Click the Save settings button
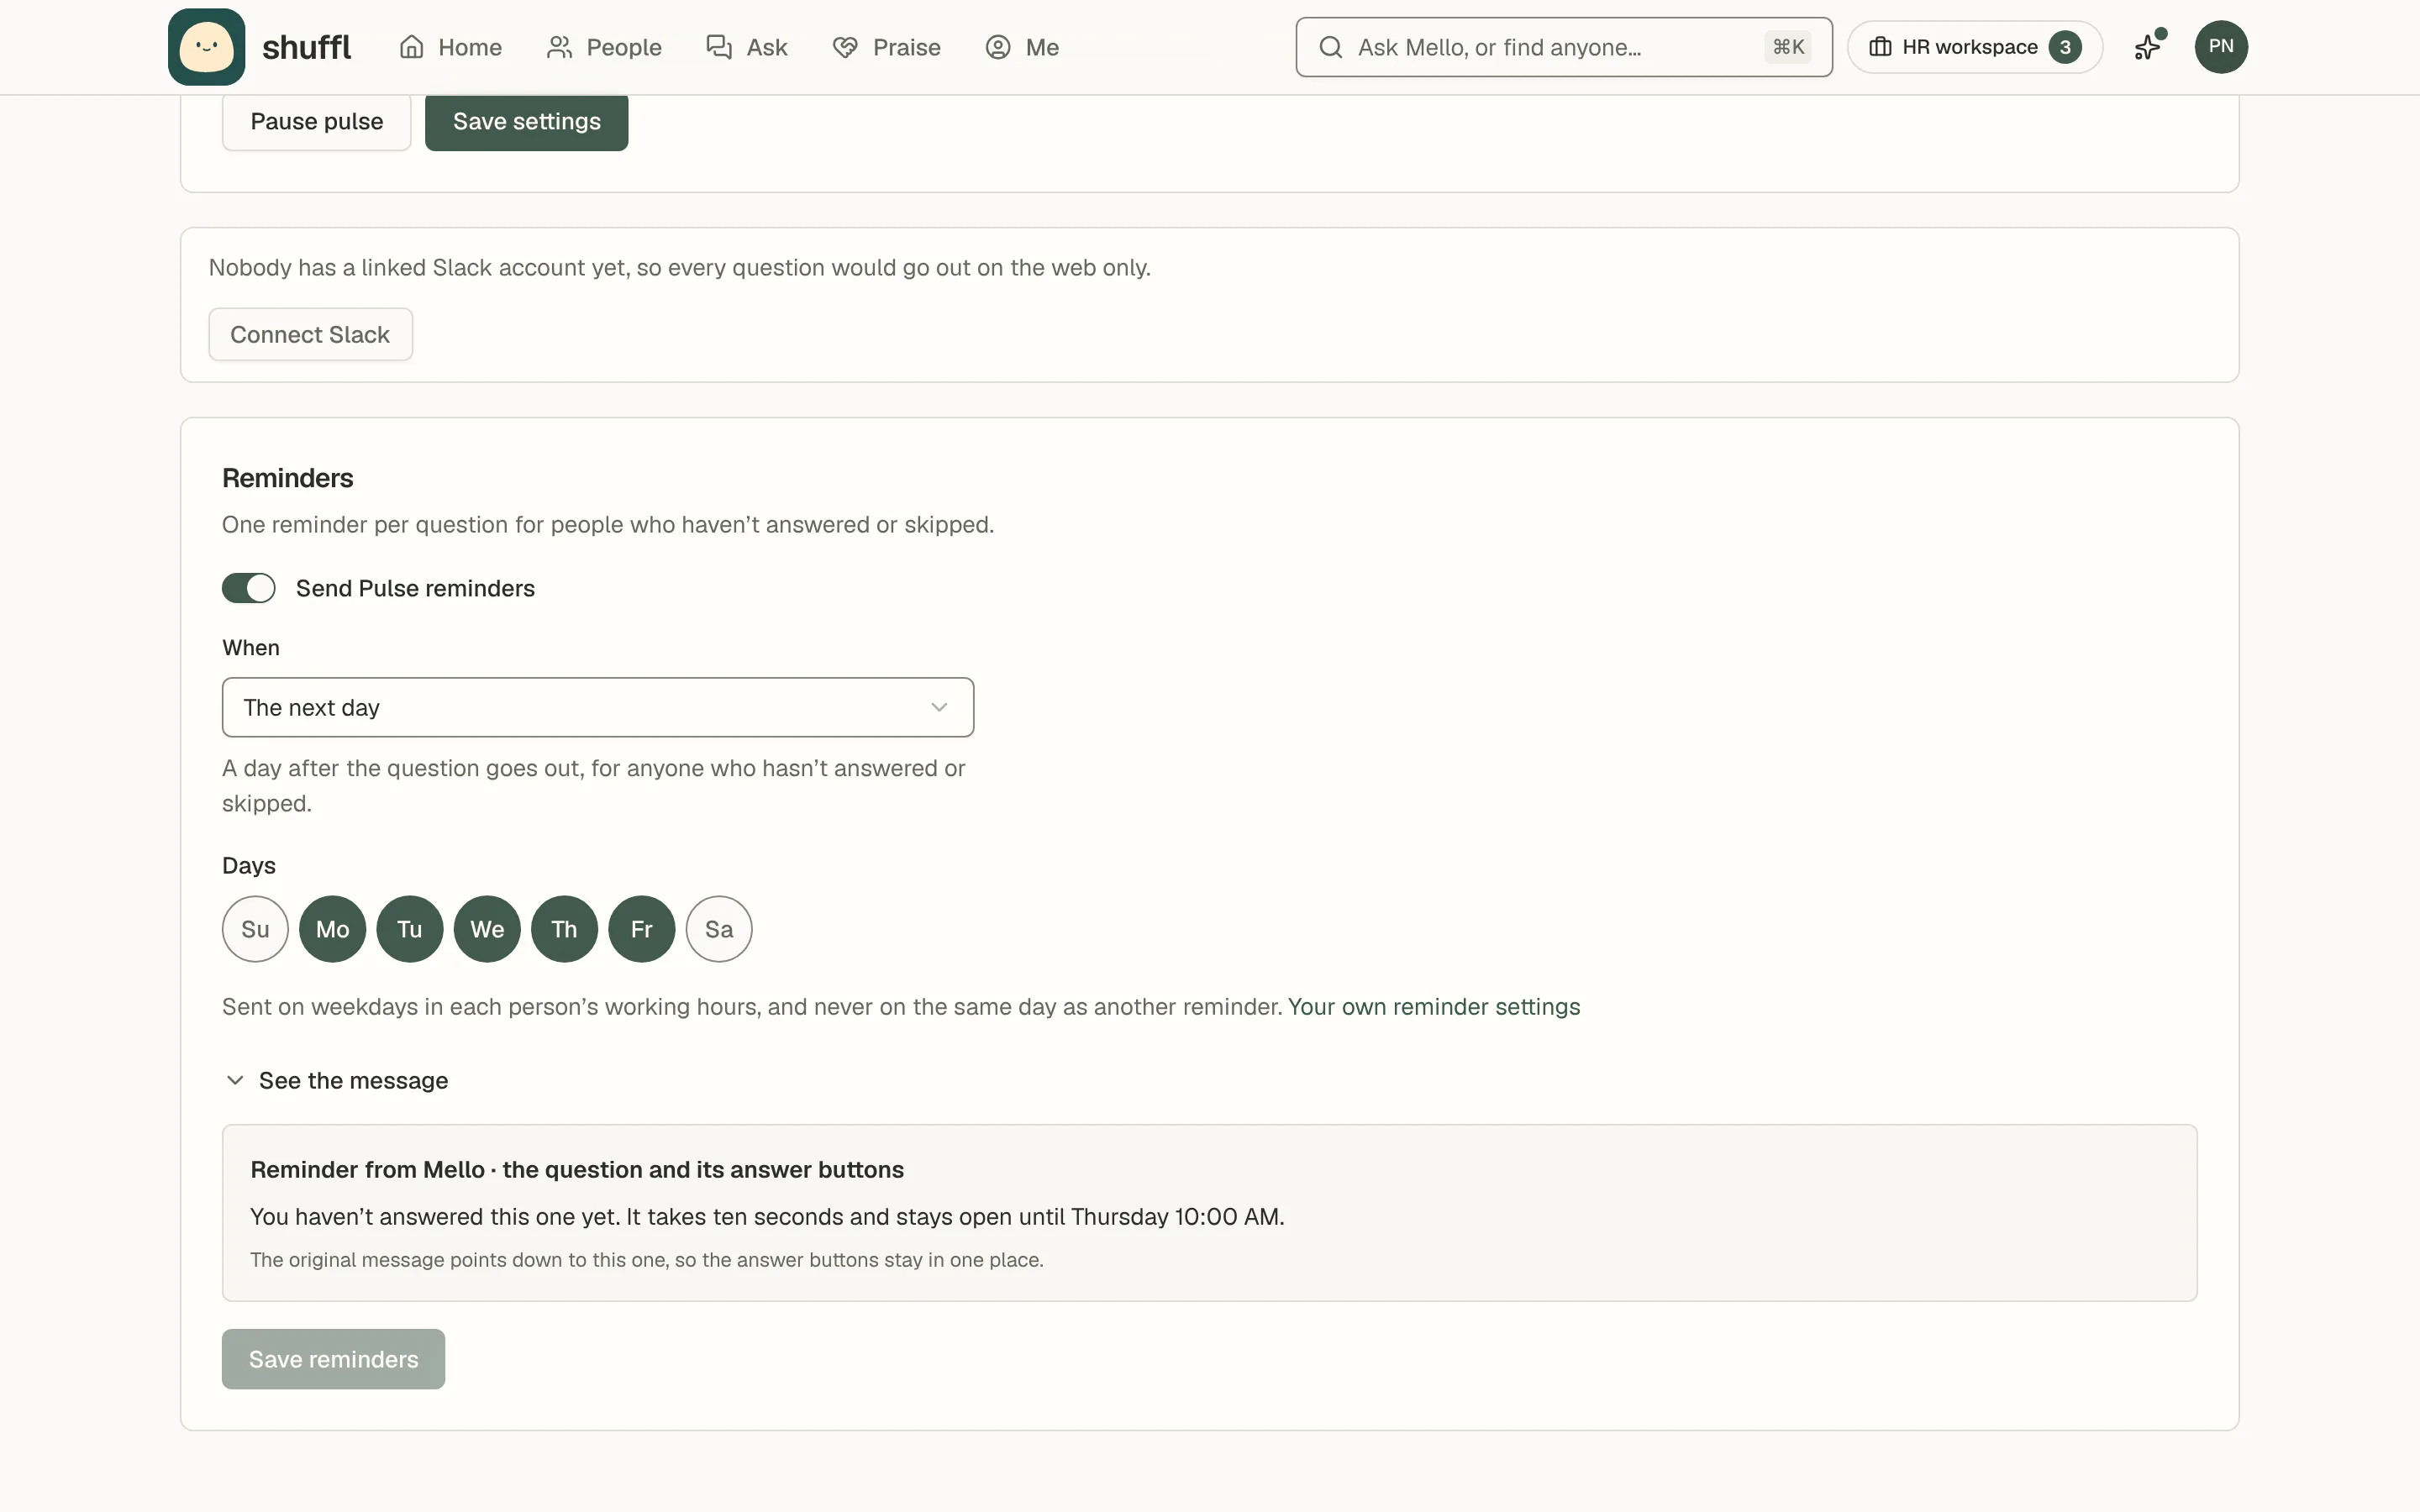The image size is (2420, 1512). (527, 122)
